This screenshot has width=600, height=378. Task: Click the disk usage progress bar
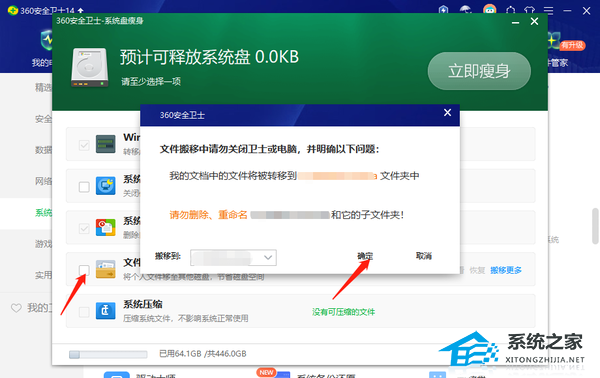pos(108,354)
